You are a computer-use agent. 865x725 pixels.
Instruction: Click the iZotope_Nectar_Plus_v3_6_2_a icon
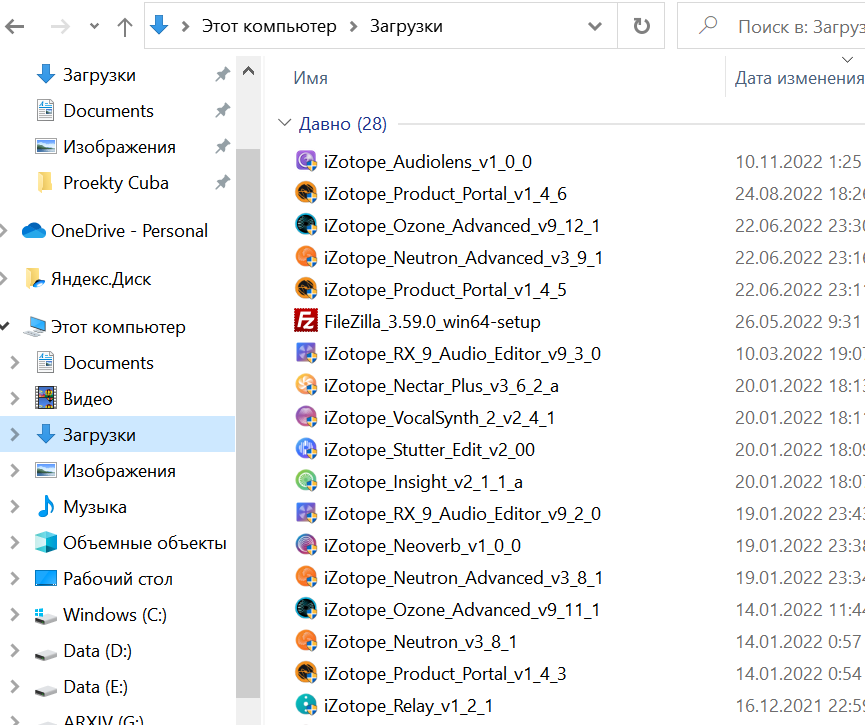click(306, 385)
